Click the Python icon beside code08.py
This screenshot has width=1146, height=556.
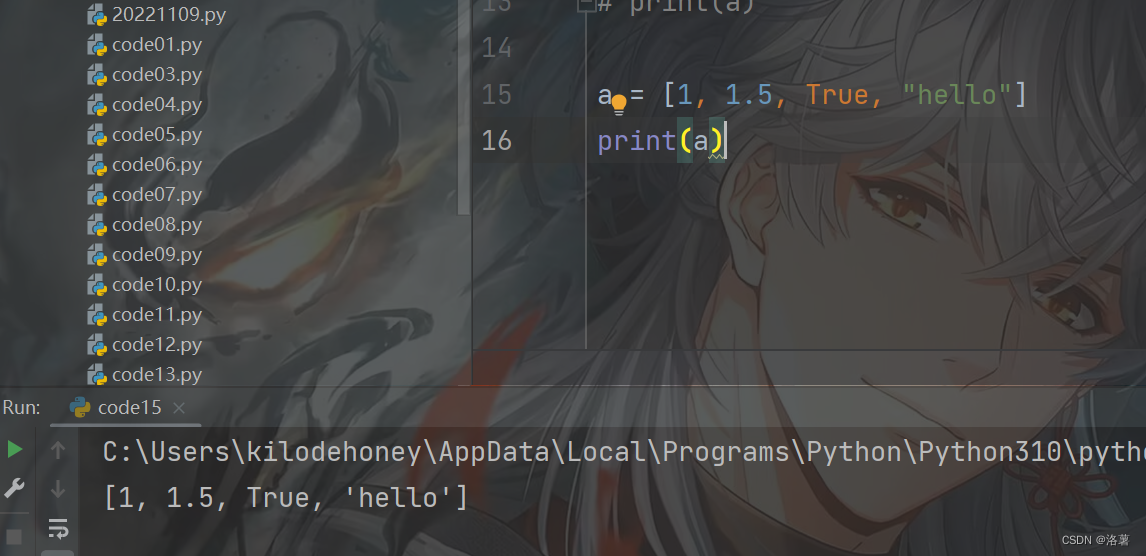point(97,225)
